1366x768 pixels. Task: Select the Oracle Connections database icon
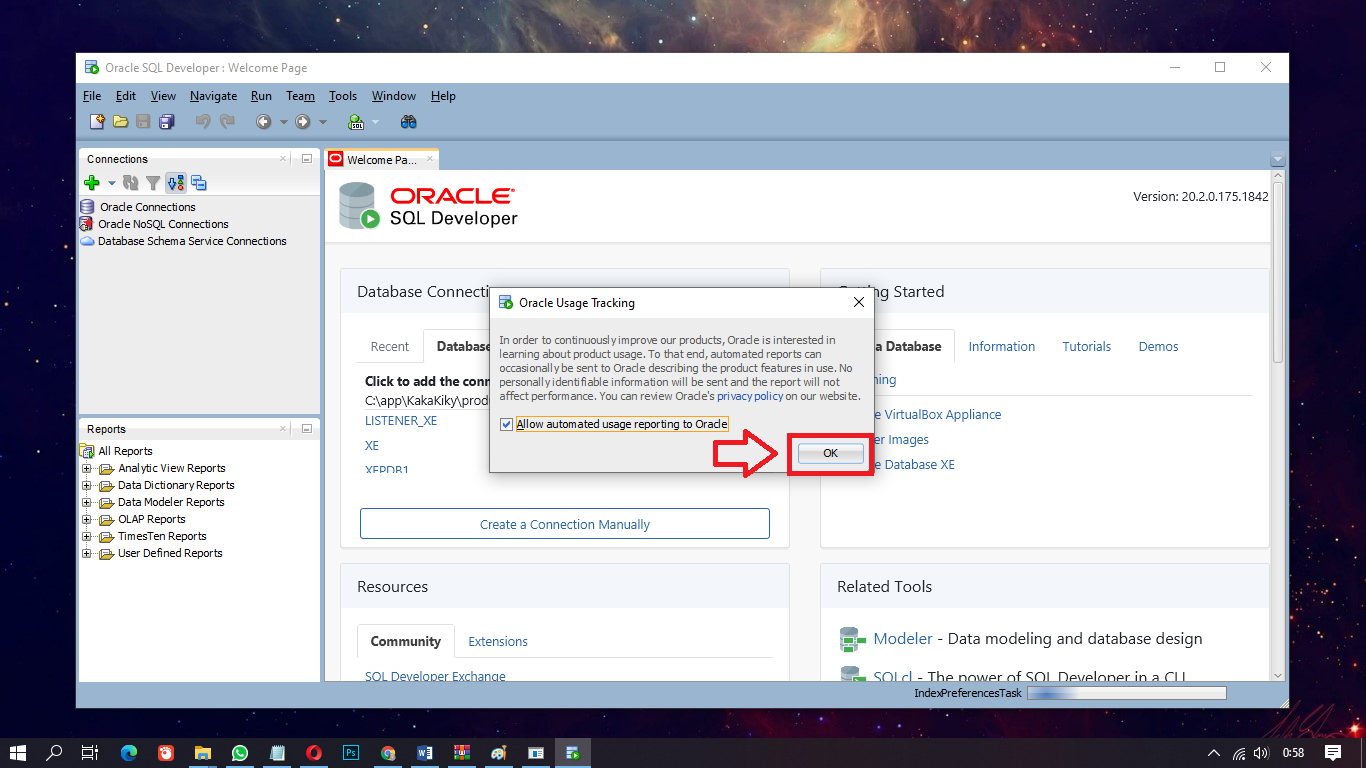pyautogui.click(x=87, y=207)
